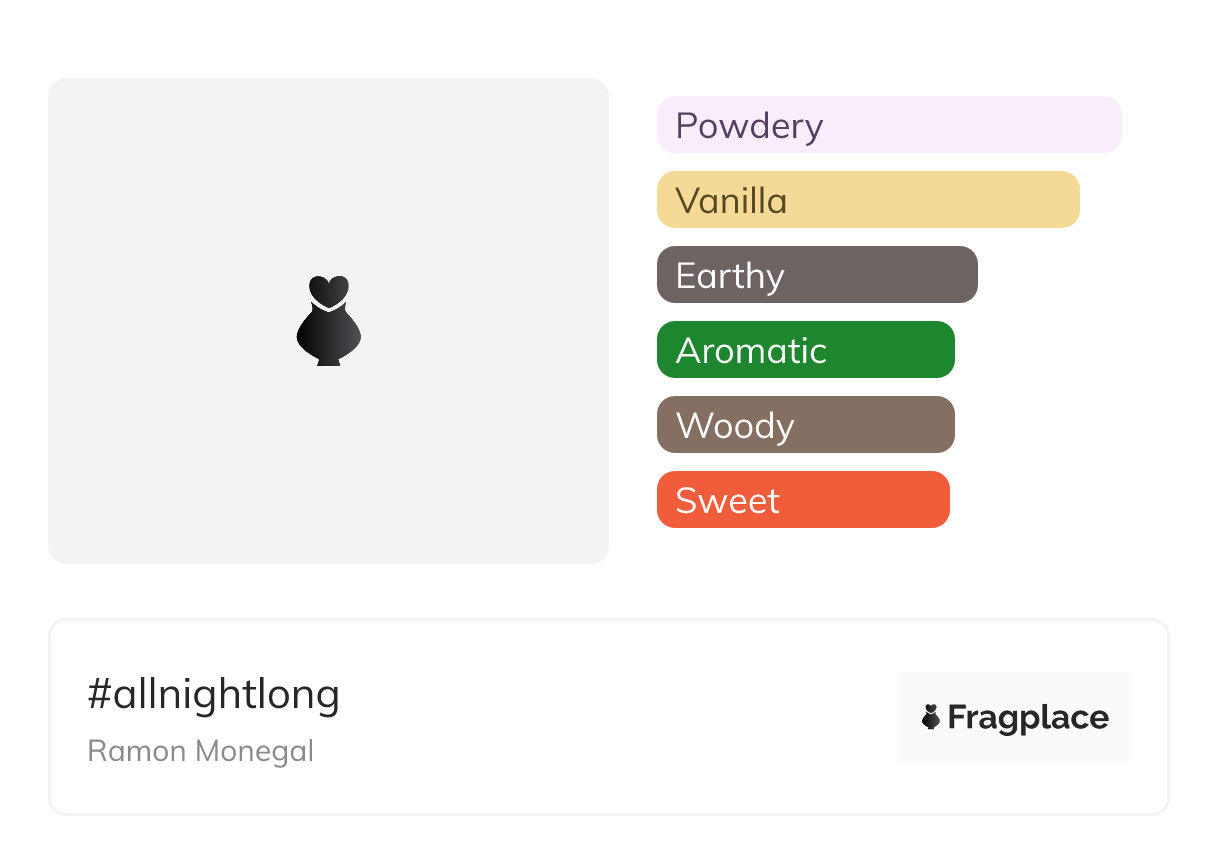Click the "Sweet" text label

(x=727, y=501)
